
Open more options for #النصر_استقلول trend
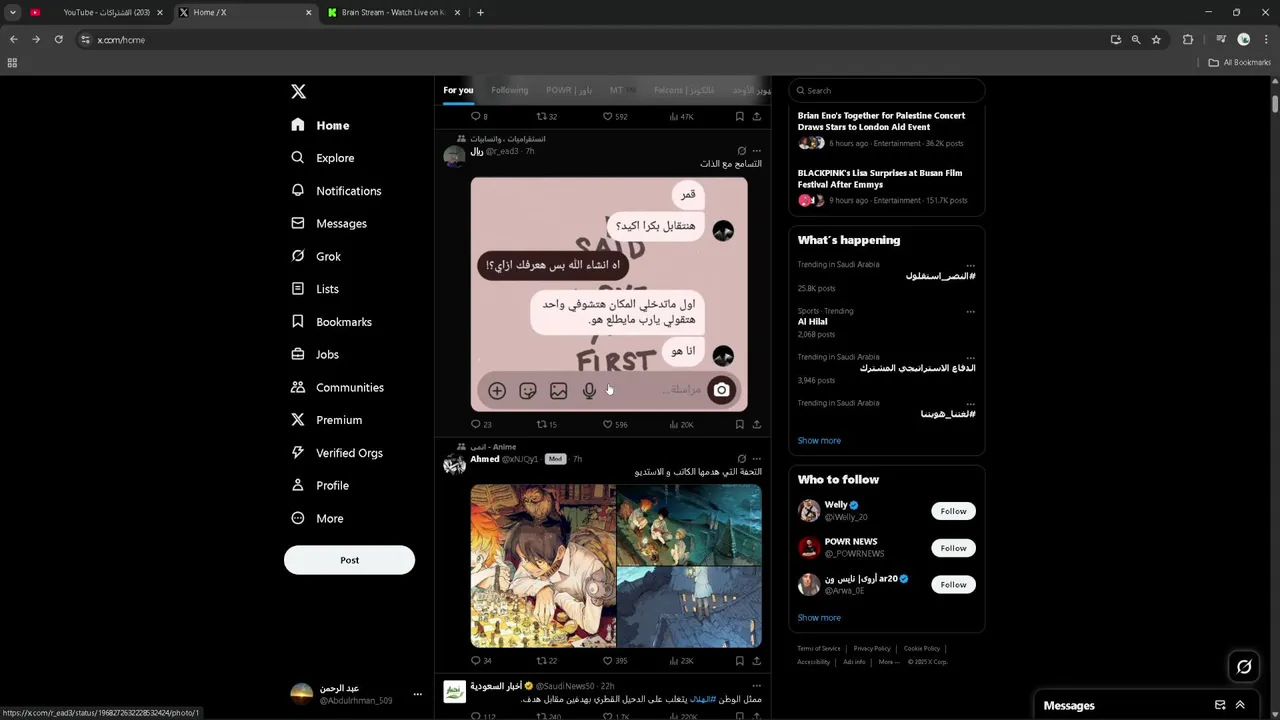tap(970, 265)
